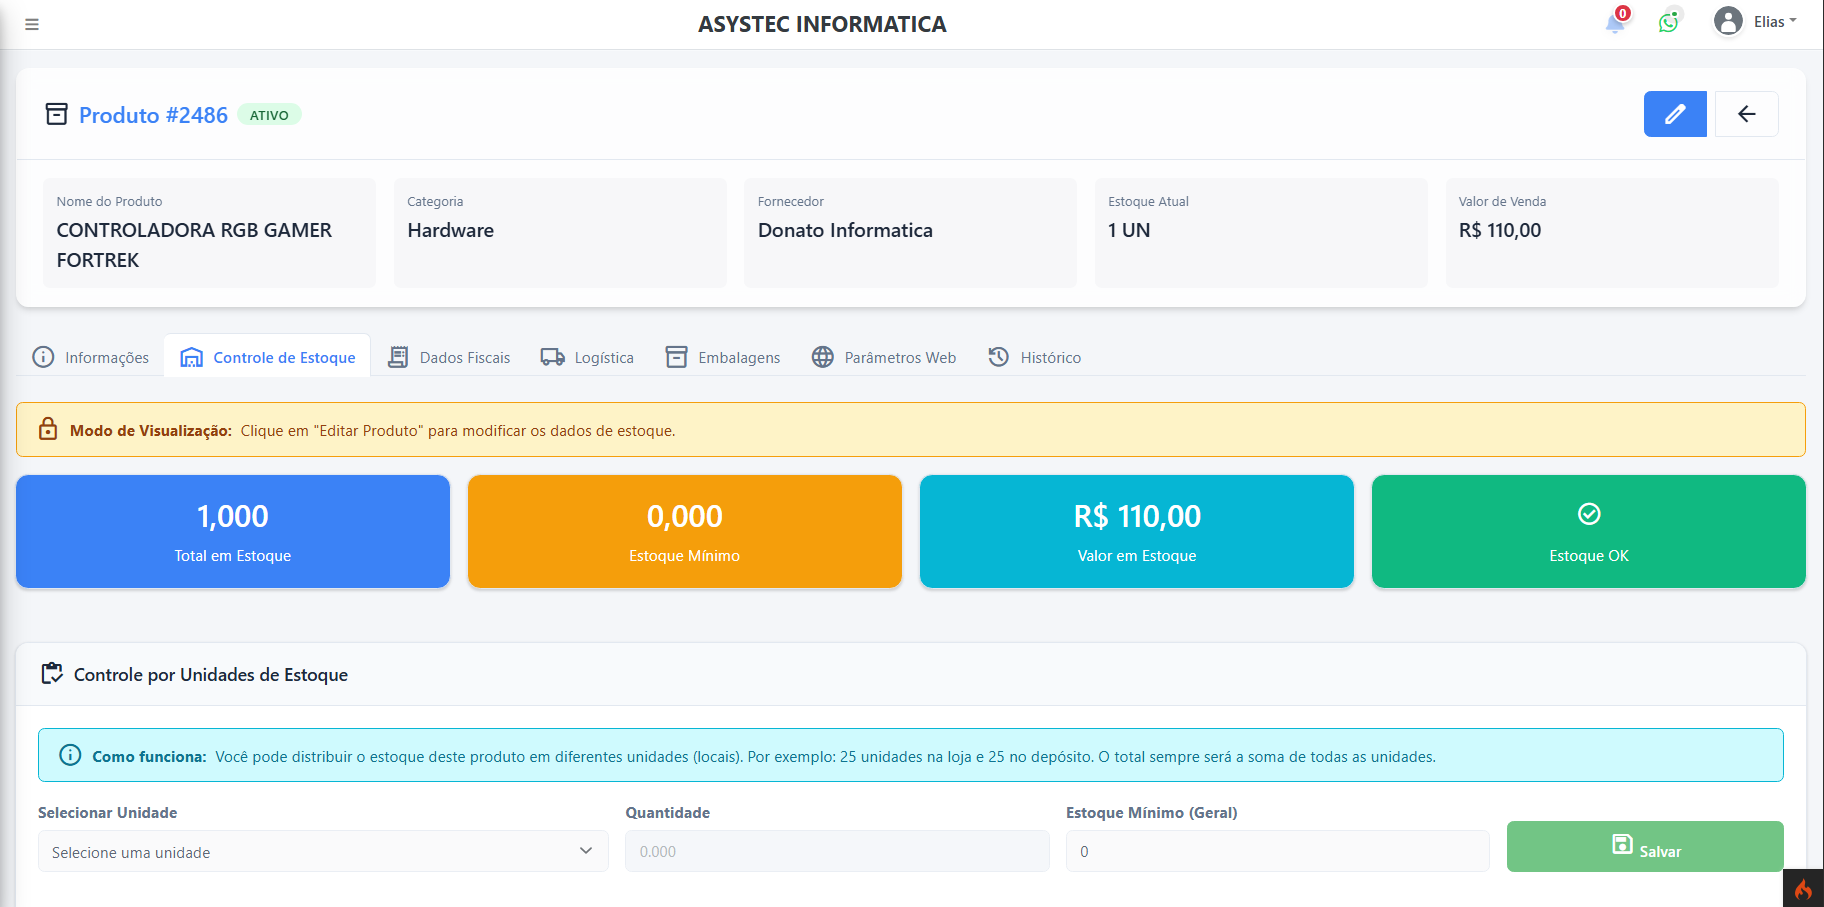The width and height of the screenshot is (1824, 907).
Task: Open the WhatsApp icon in the header
Action: click(1668, 22)
